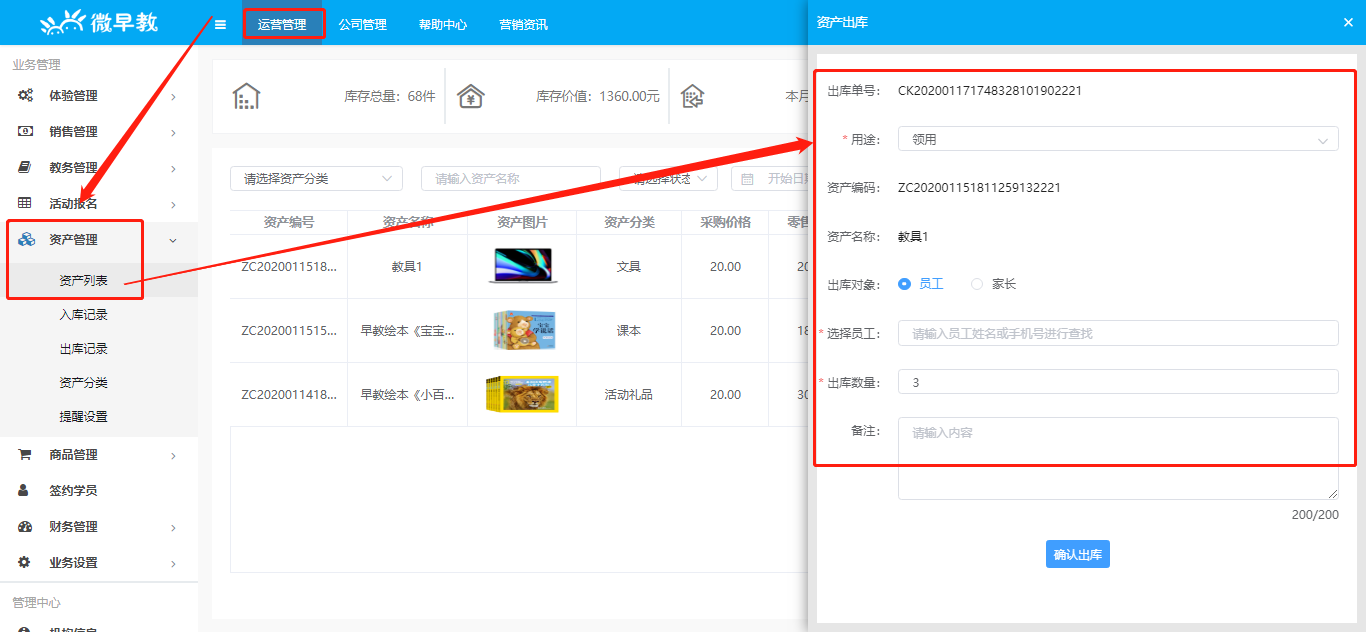The image size is (1366, 632).
Task: Open the 用途 dropdown
Action: (1118, 140)
